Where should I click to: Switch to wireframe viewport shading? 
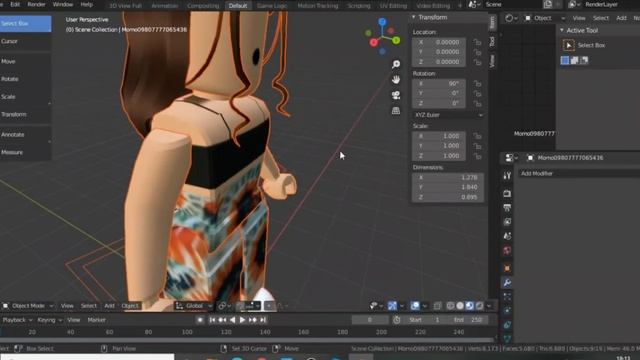point(450,306)
